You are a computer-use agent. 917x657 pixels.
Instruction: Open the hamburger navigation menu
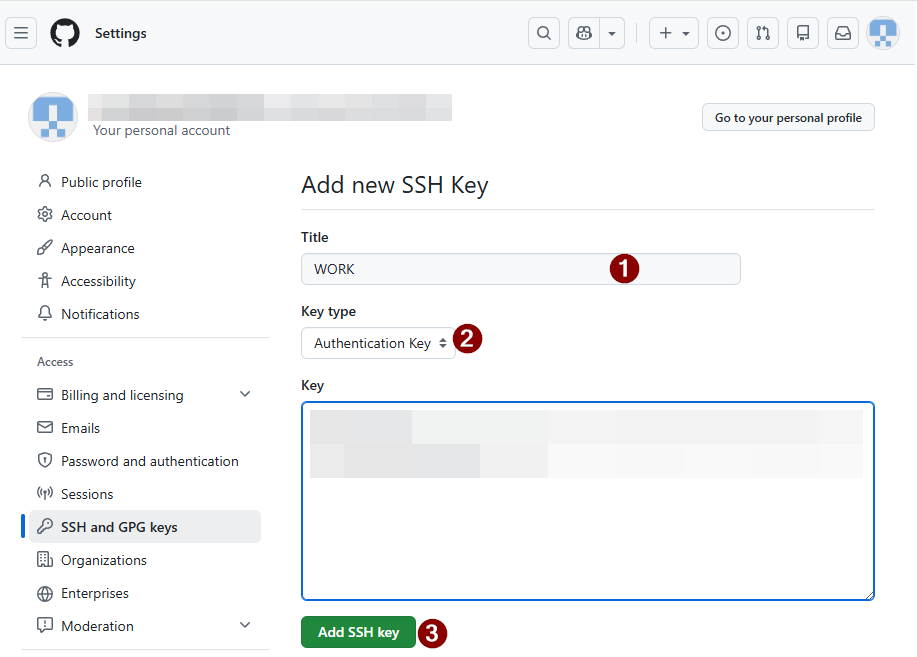pos(21,33)
